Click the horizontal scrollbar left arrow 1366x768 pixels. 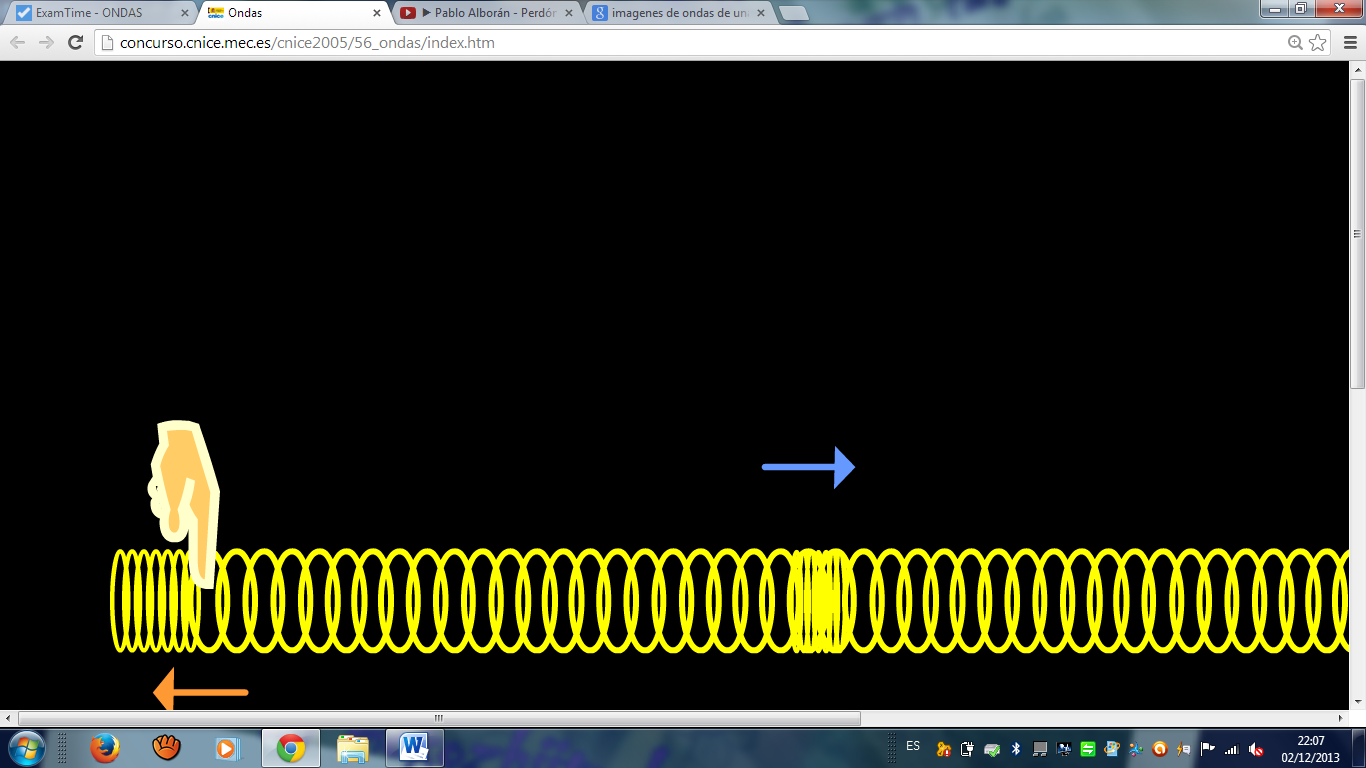(x=9, y=718)
